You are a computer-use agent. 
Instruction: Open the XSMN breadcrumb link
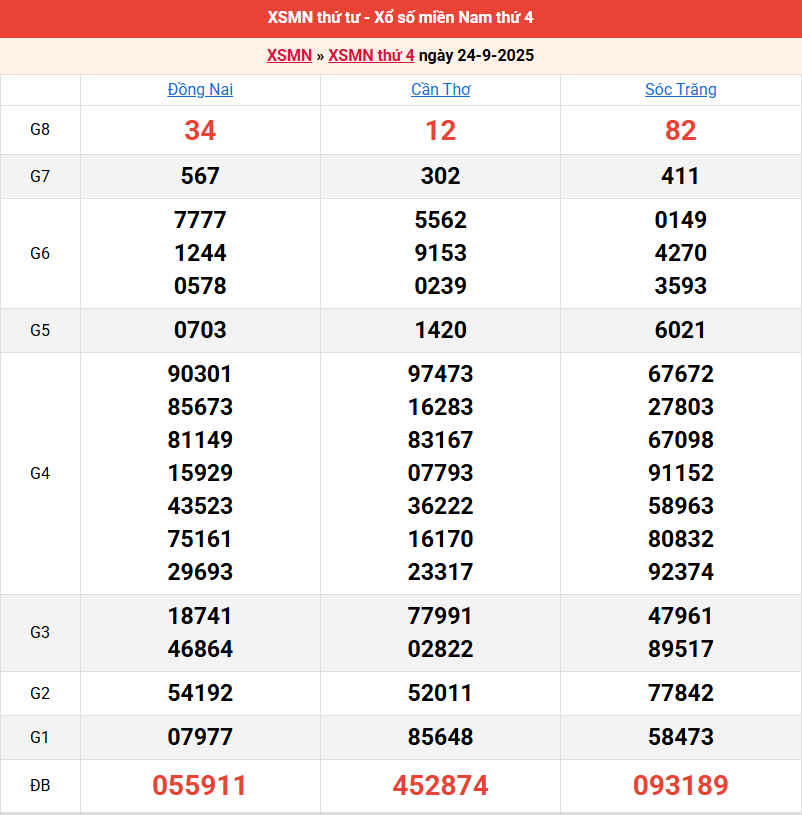point(289,55)
